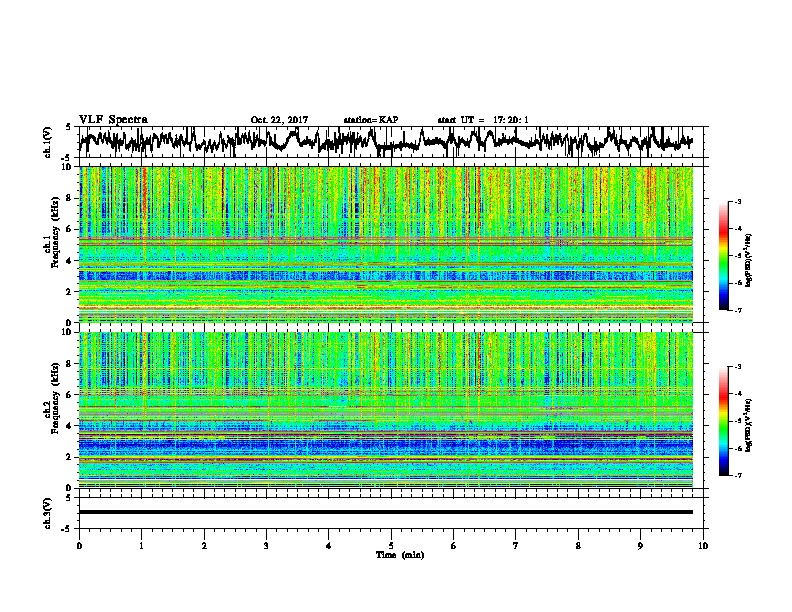This screenshot has height=612, width=792.
Task: Click the ch.2 "Frequency (kHz)" axis label
Action: [x=55, y=399]
